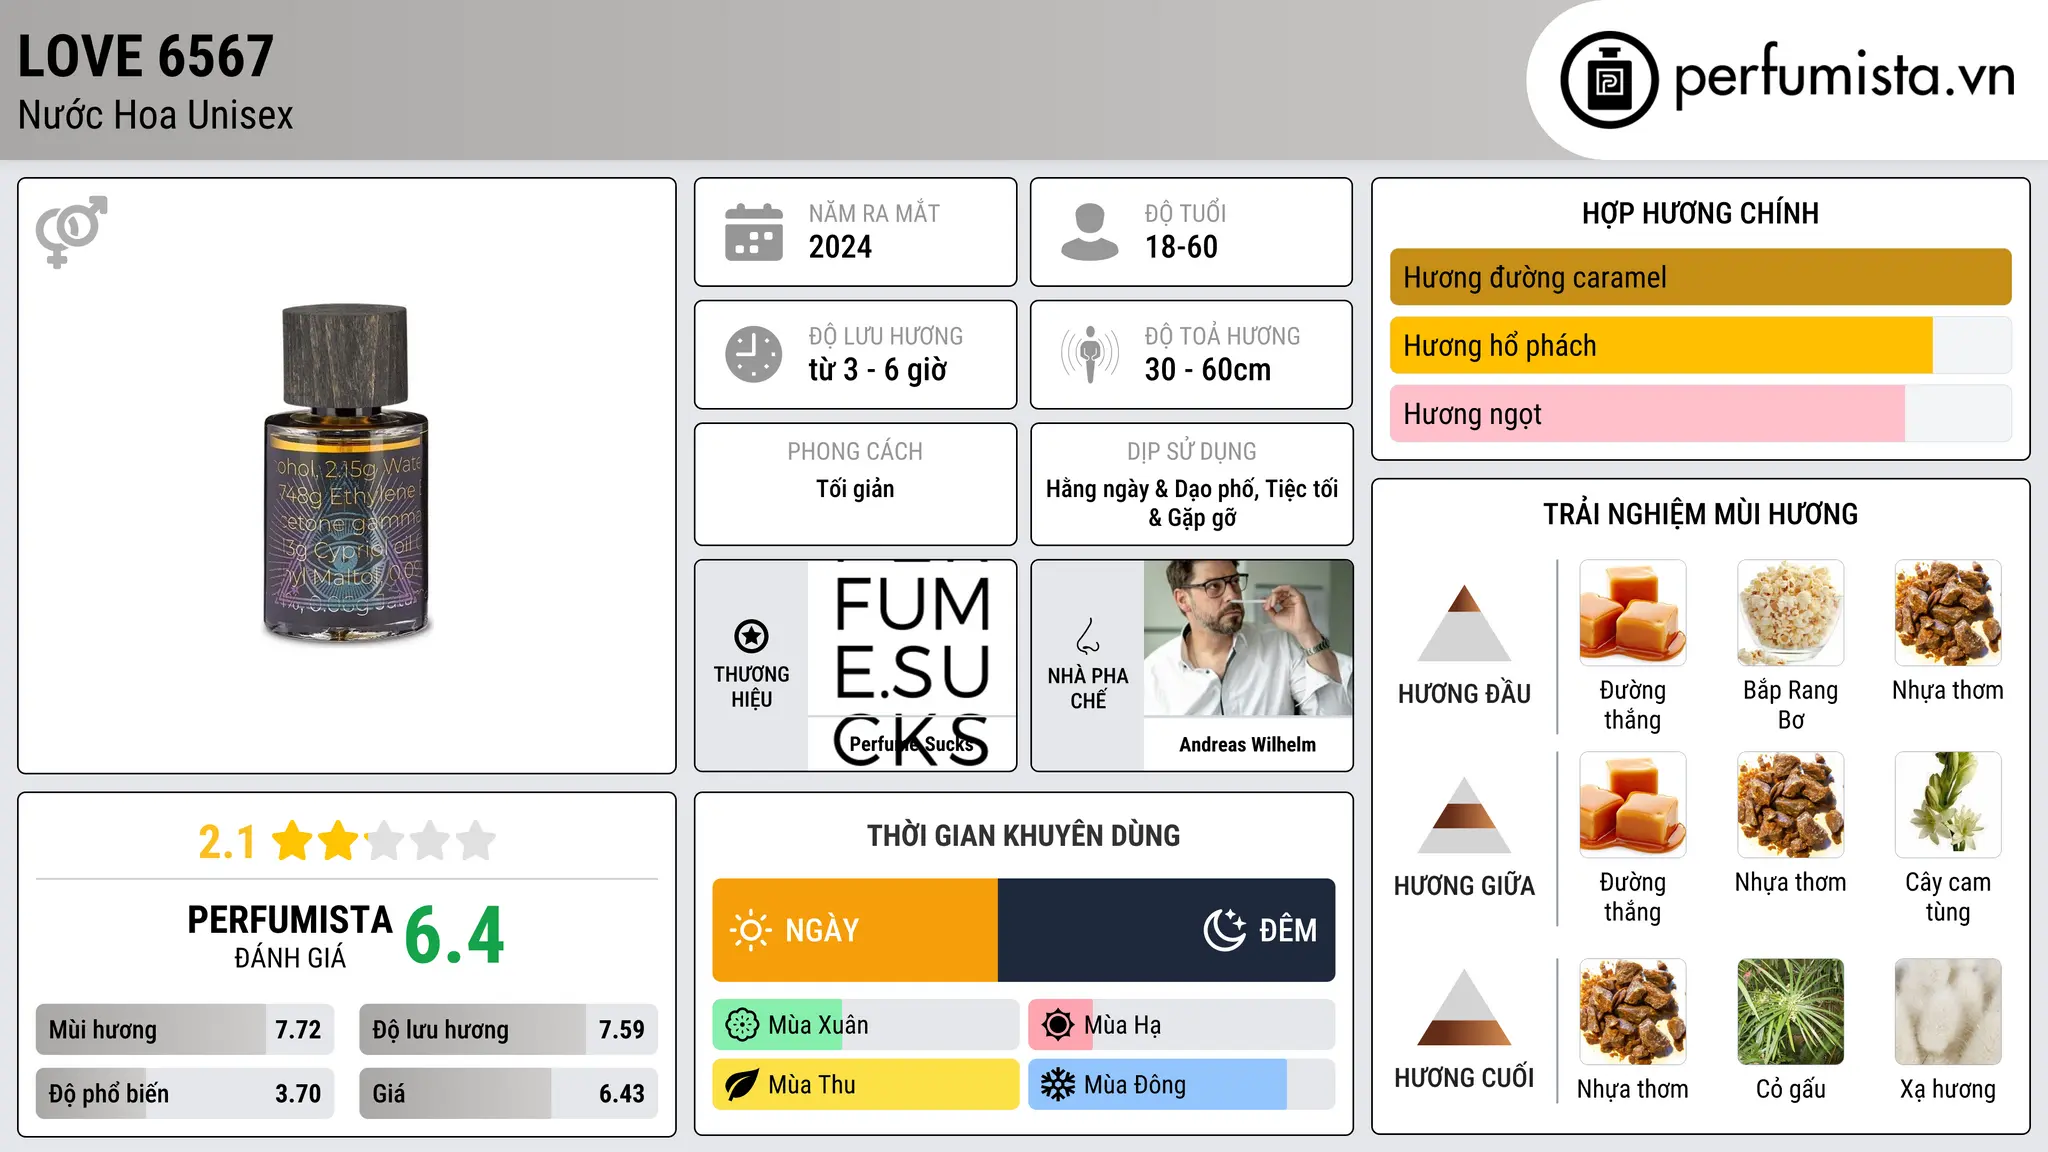Select Đường thắng image in the HƯƠNG ĐẦU row
This screenshot has width=2048, height=1152.
(1633, 613)
